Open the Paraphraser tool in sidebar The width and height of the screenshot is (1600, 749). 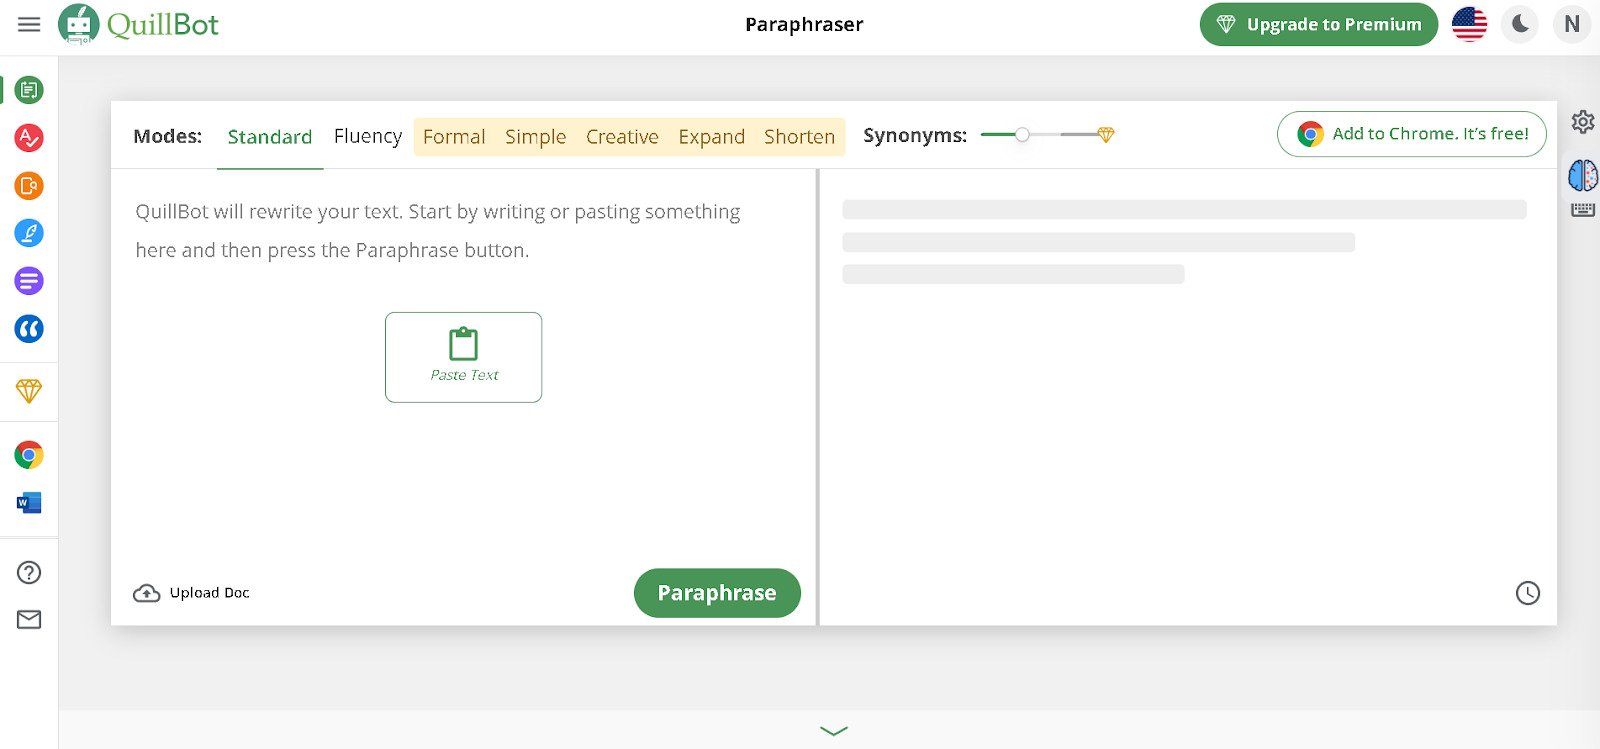[29, 90]
